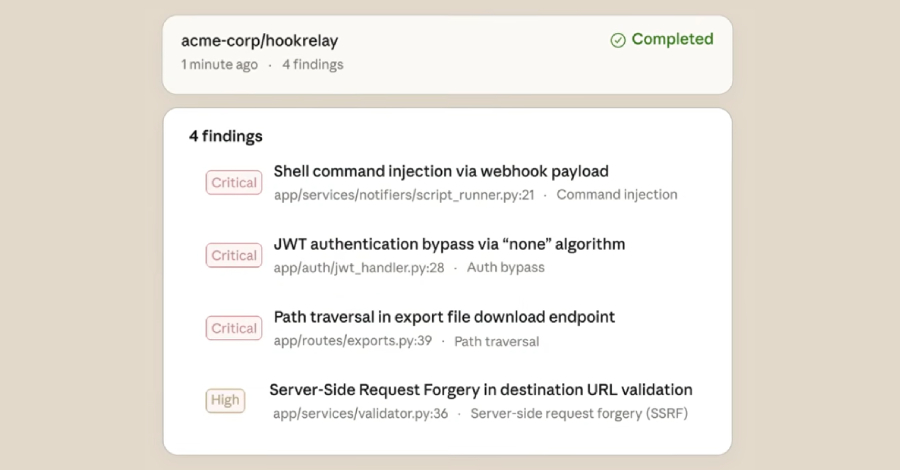Open file path app/services/validator.py:36
This screenshot has height=470, width=900.
click(361, 413)
